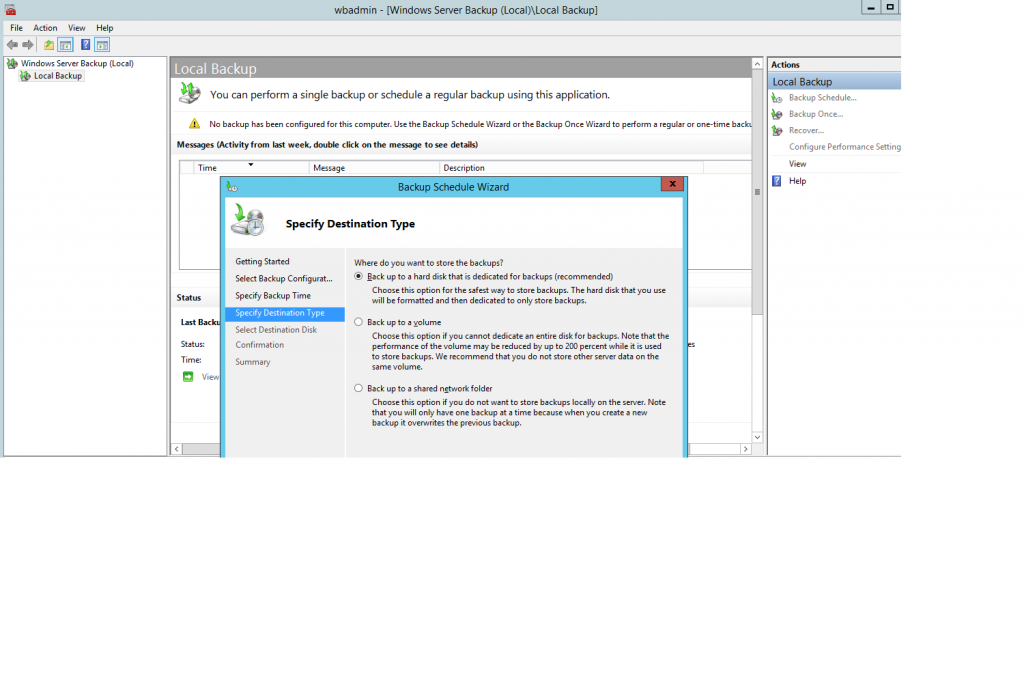Click the Message column header
Viewport: 1024px width, 683px height.
point(374,168)
